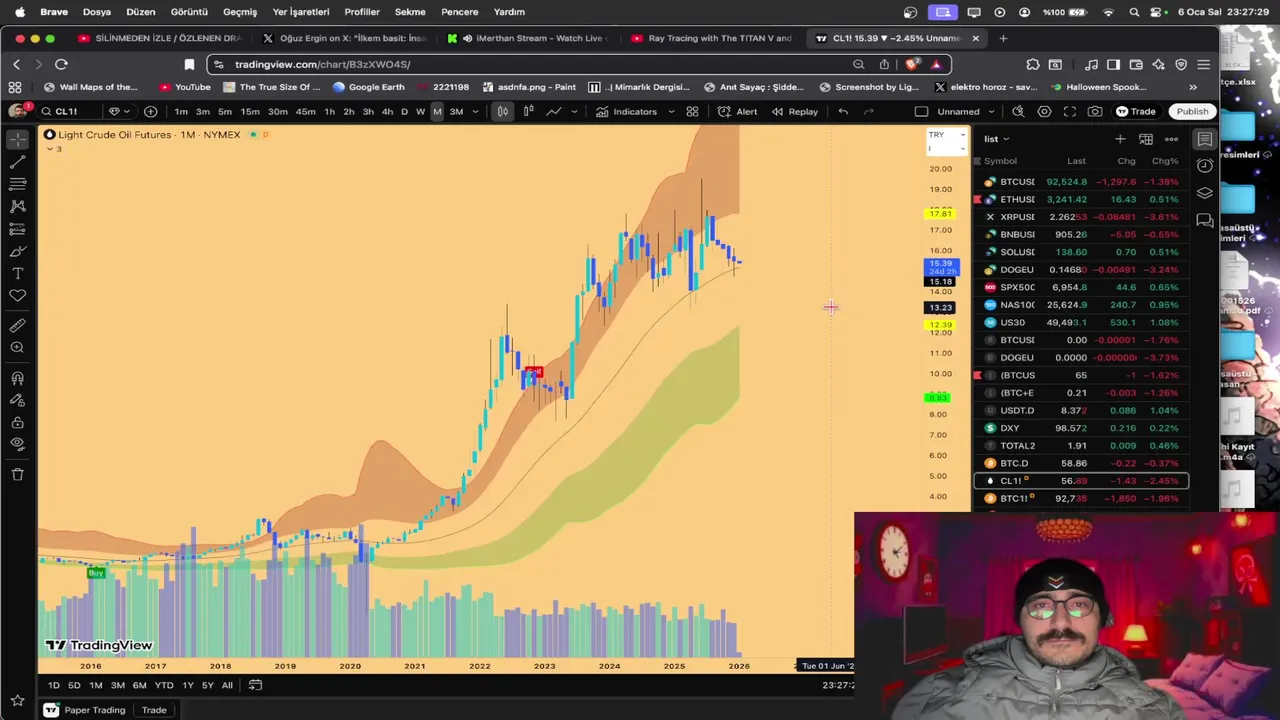Toggle hide all drawings eye icon
Screen dimensions: 1280x720
tap(17, 444)
